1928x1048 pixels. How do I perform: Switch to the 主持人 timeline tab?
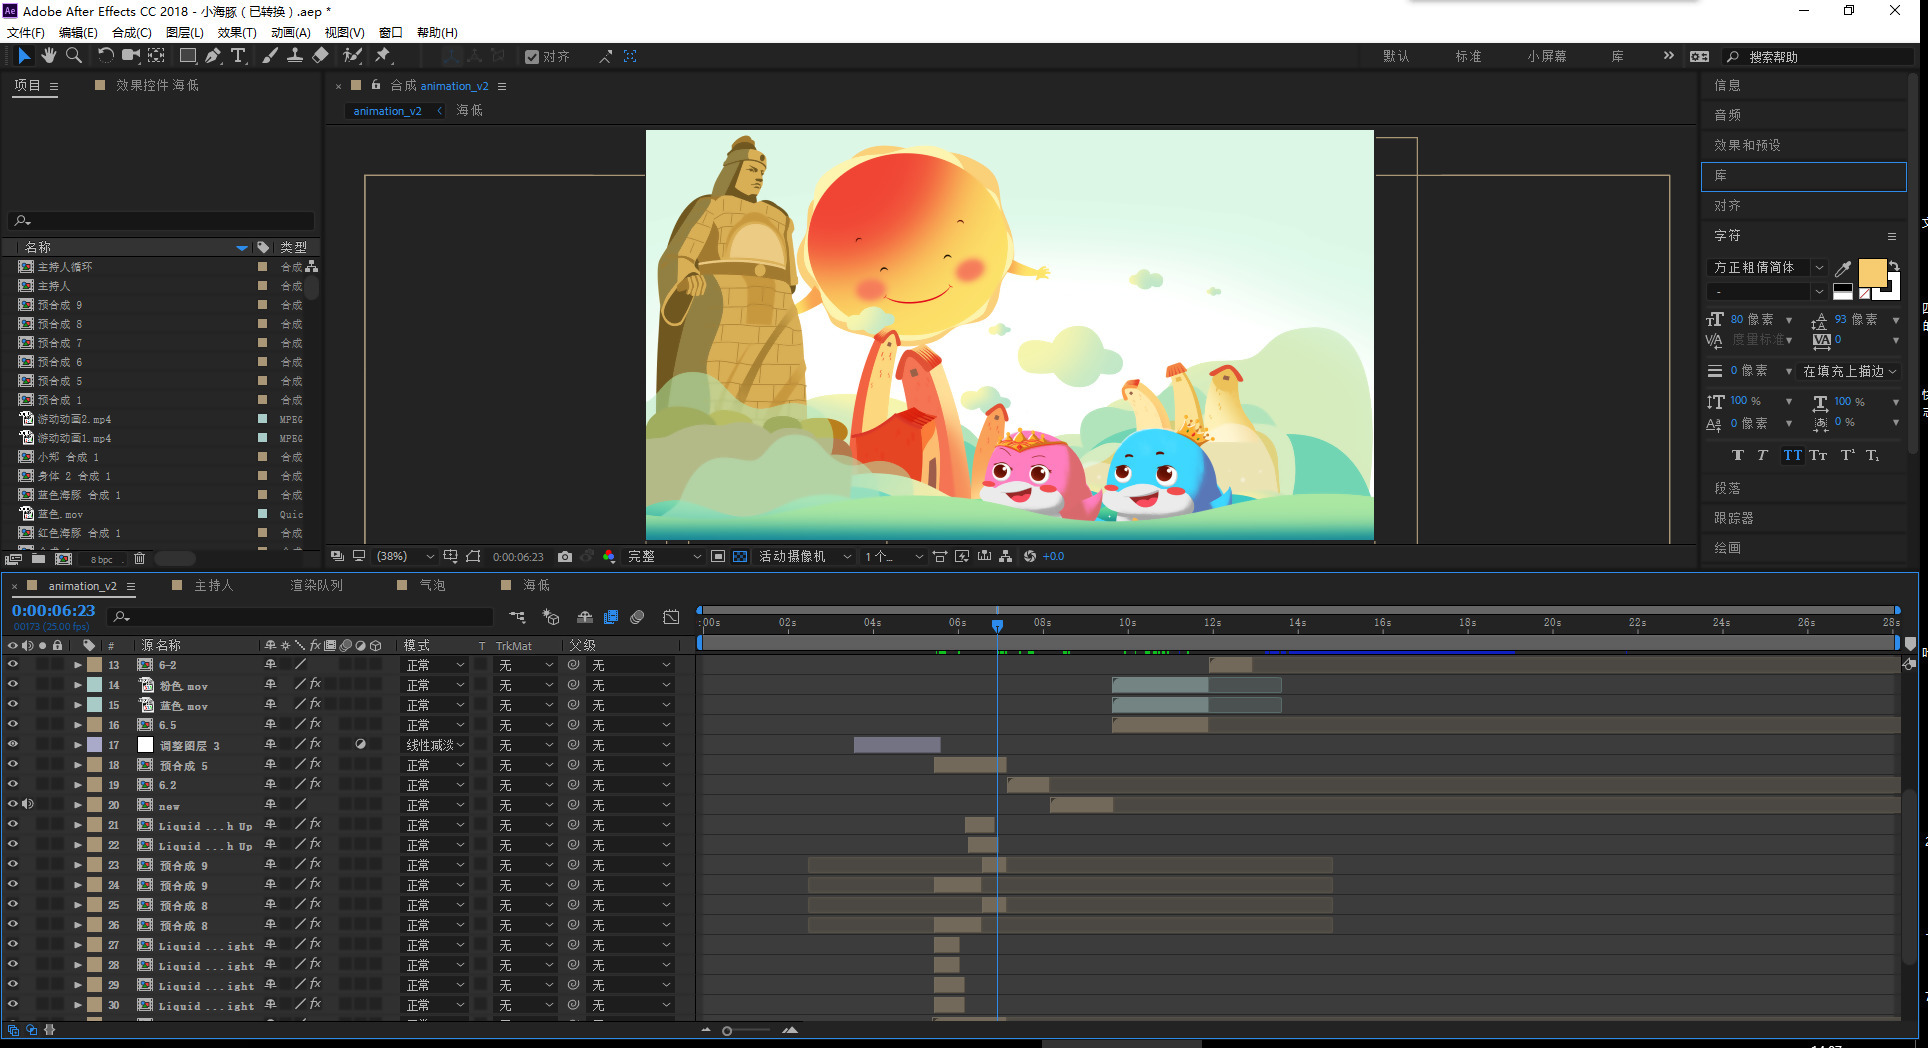point(213,585)
